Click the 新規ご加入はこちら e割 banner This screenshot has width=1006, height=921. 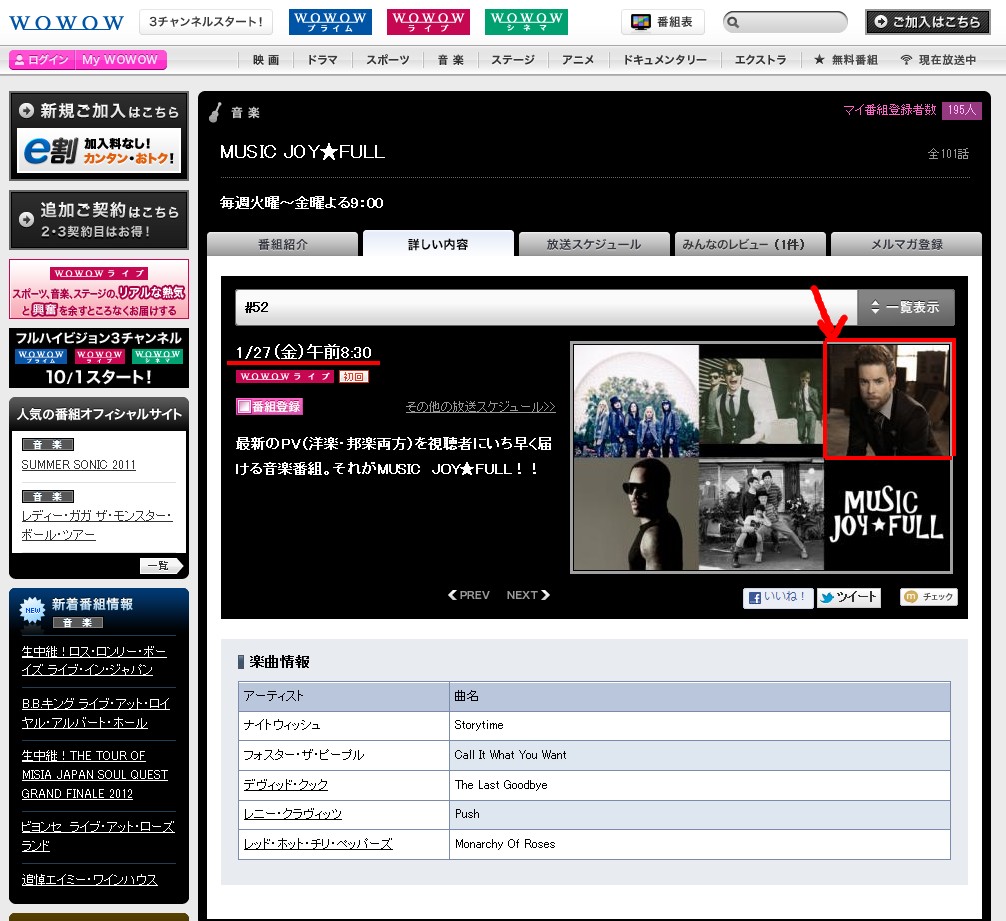click(99, 136)
